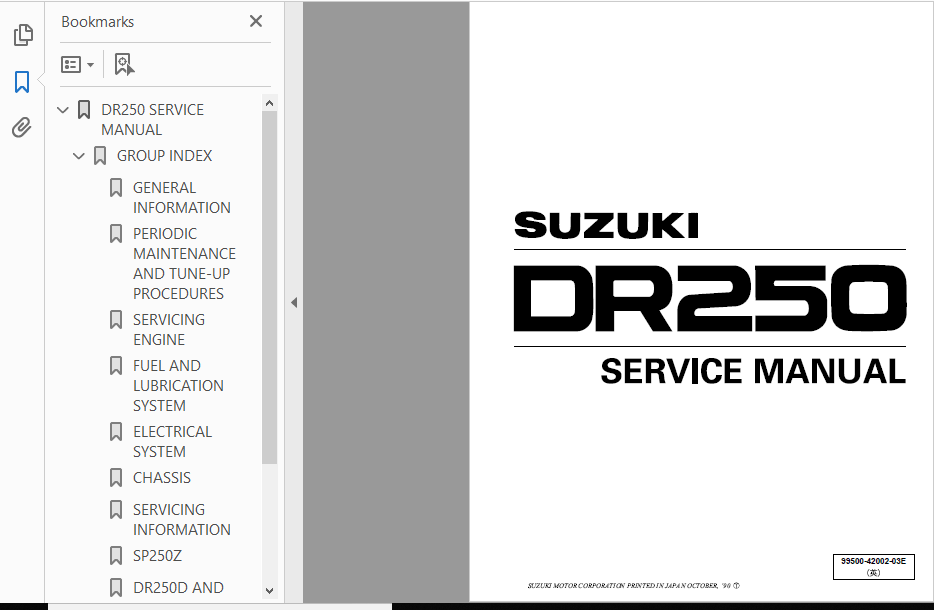Click bookmark icon beside ELECTRICAL SYSTEM
This screenshot has height=610, width=934.
(116, 432)
